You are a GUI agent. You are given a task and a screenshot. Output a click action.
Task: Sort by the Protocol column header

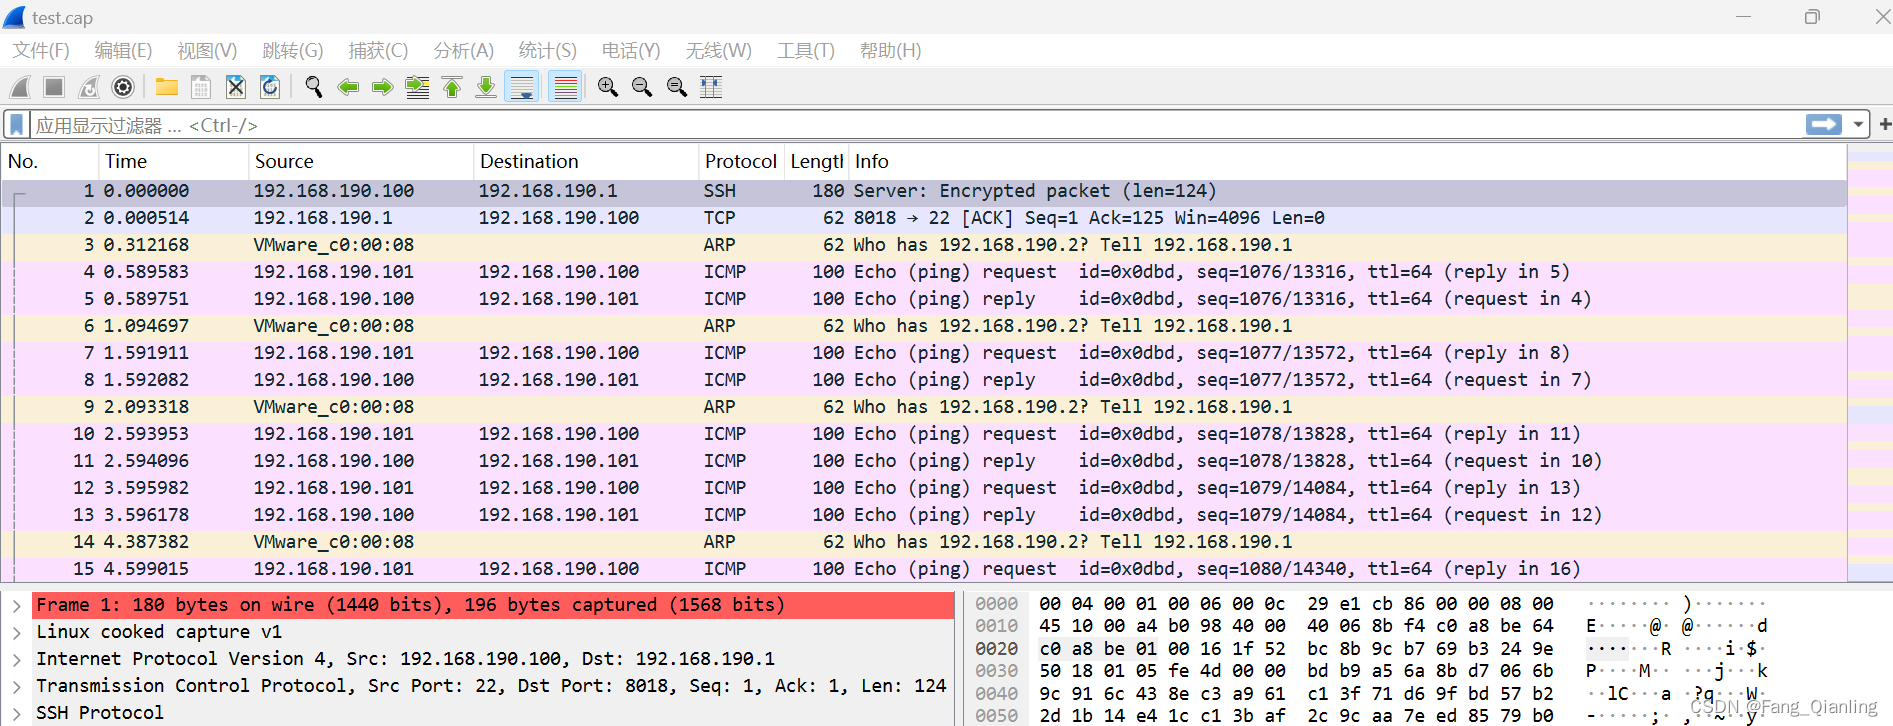[740, 161]
